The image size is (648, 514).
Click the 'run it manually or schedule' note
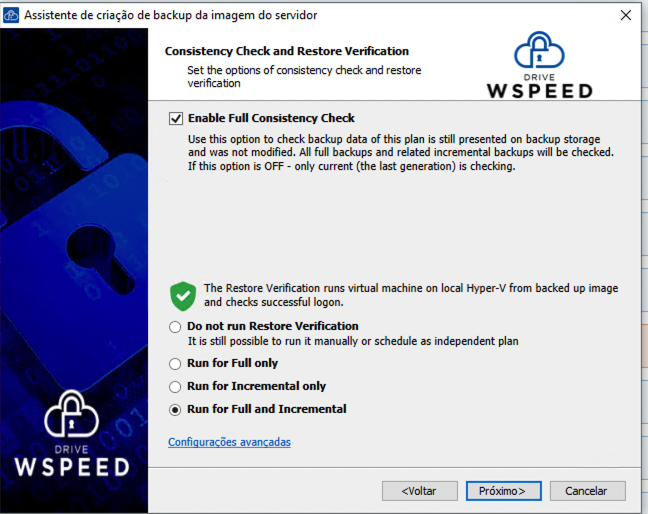353,341
